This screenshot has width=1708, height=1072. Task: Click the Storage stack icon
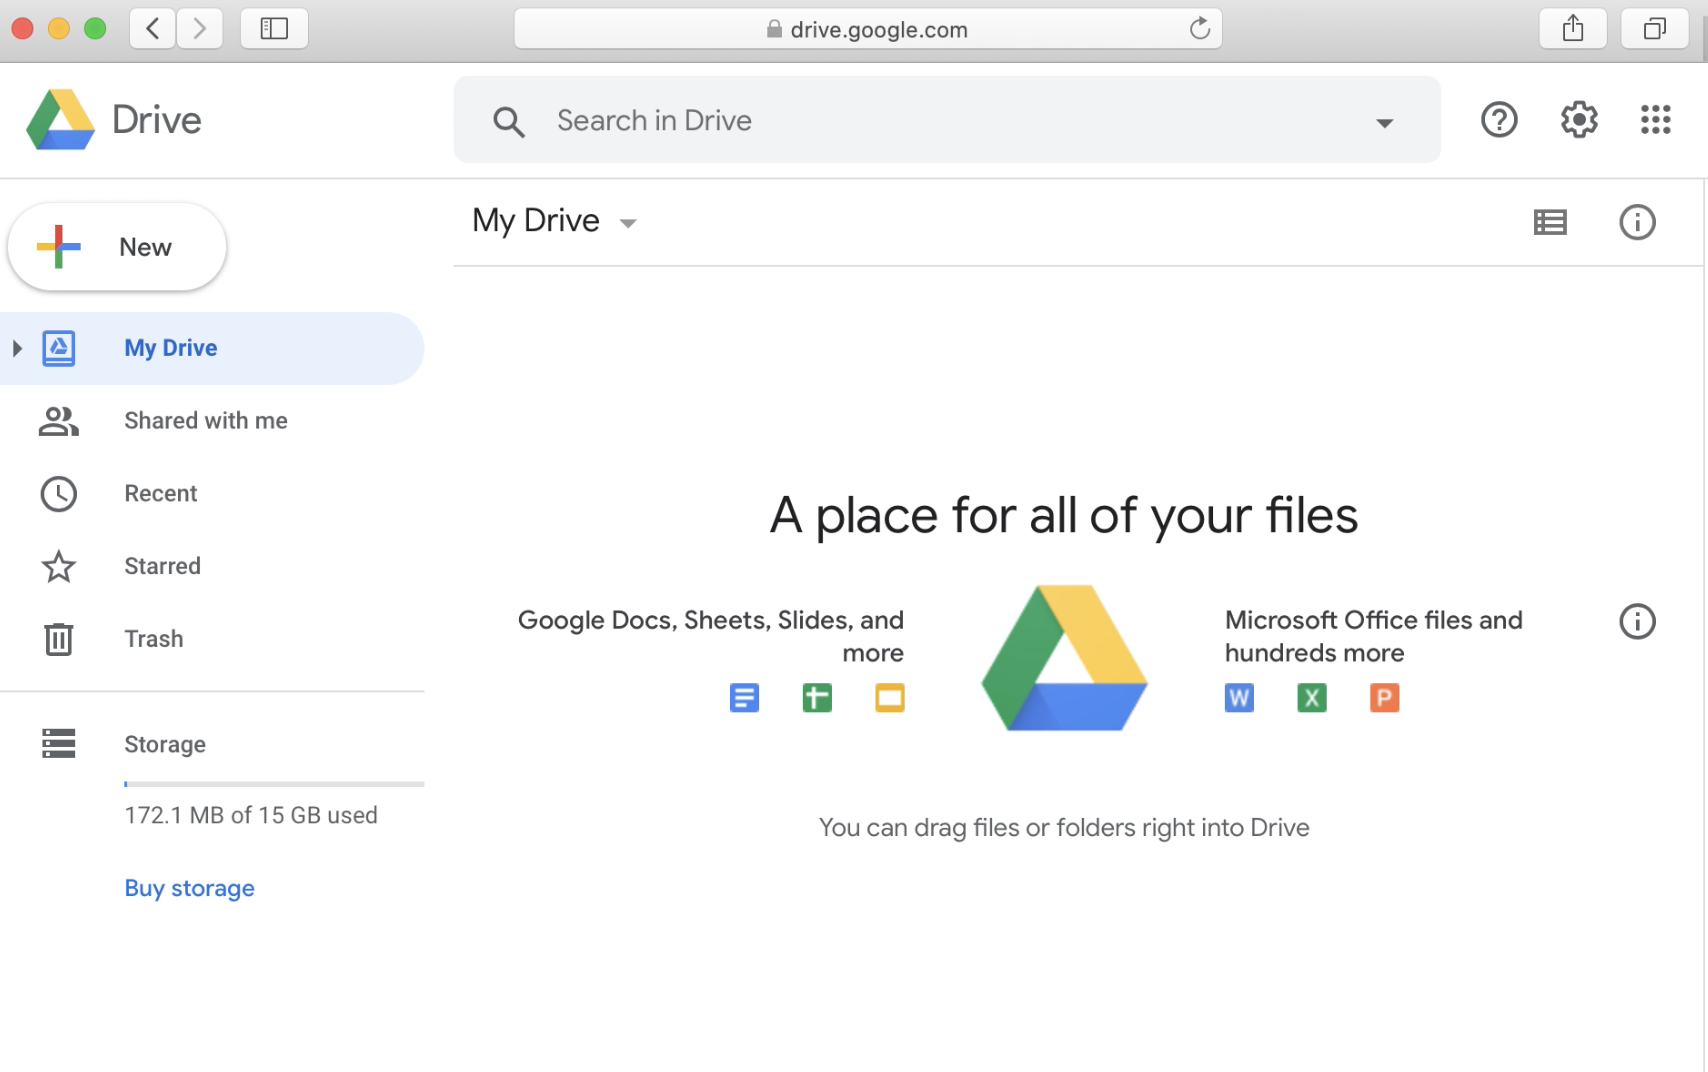pyautogui.click(x=59, y=744)
